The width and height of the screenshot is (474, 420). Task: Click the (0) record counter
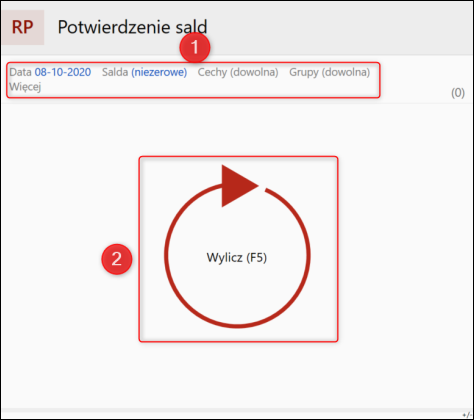click(458, 93)
